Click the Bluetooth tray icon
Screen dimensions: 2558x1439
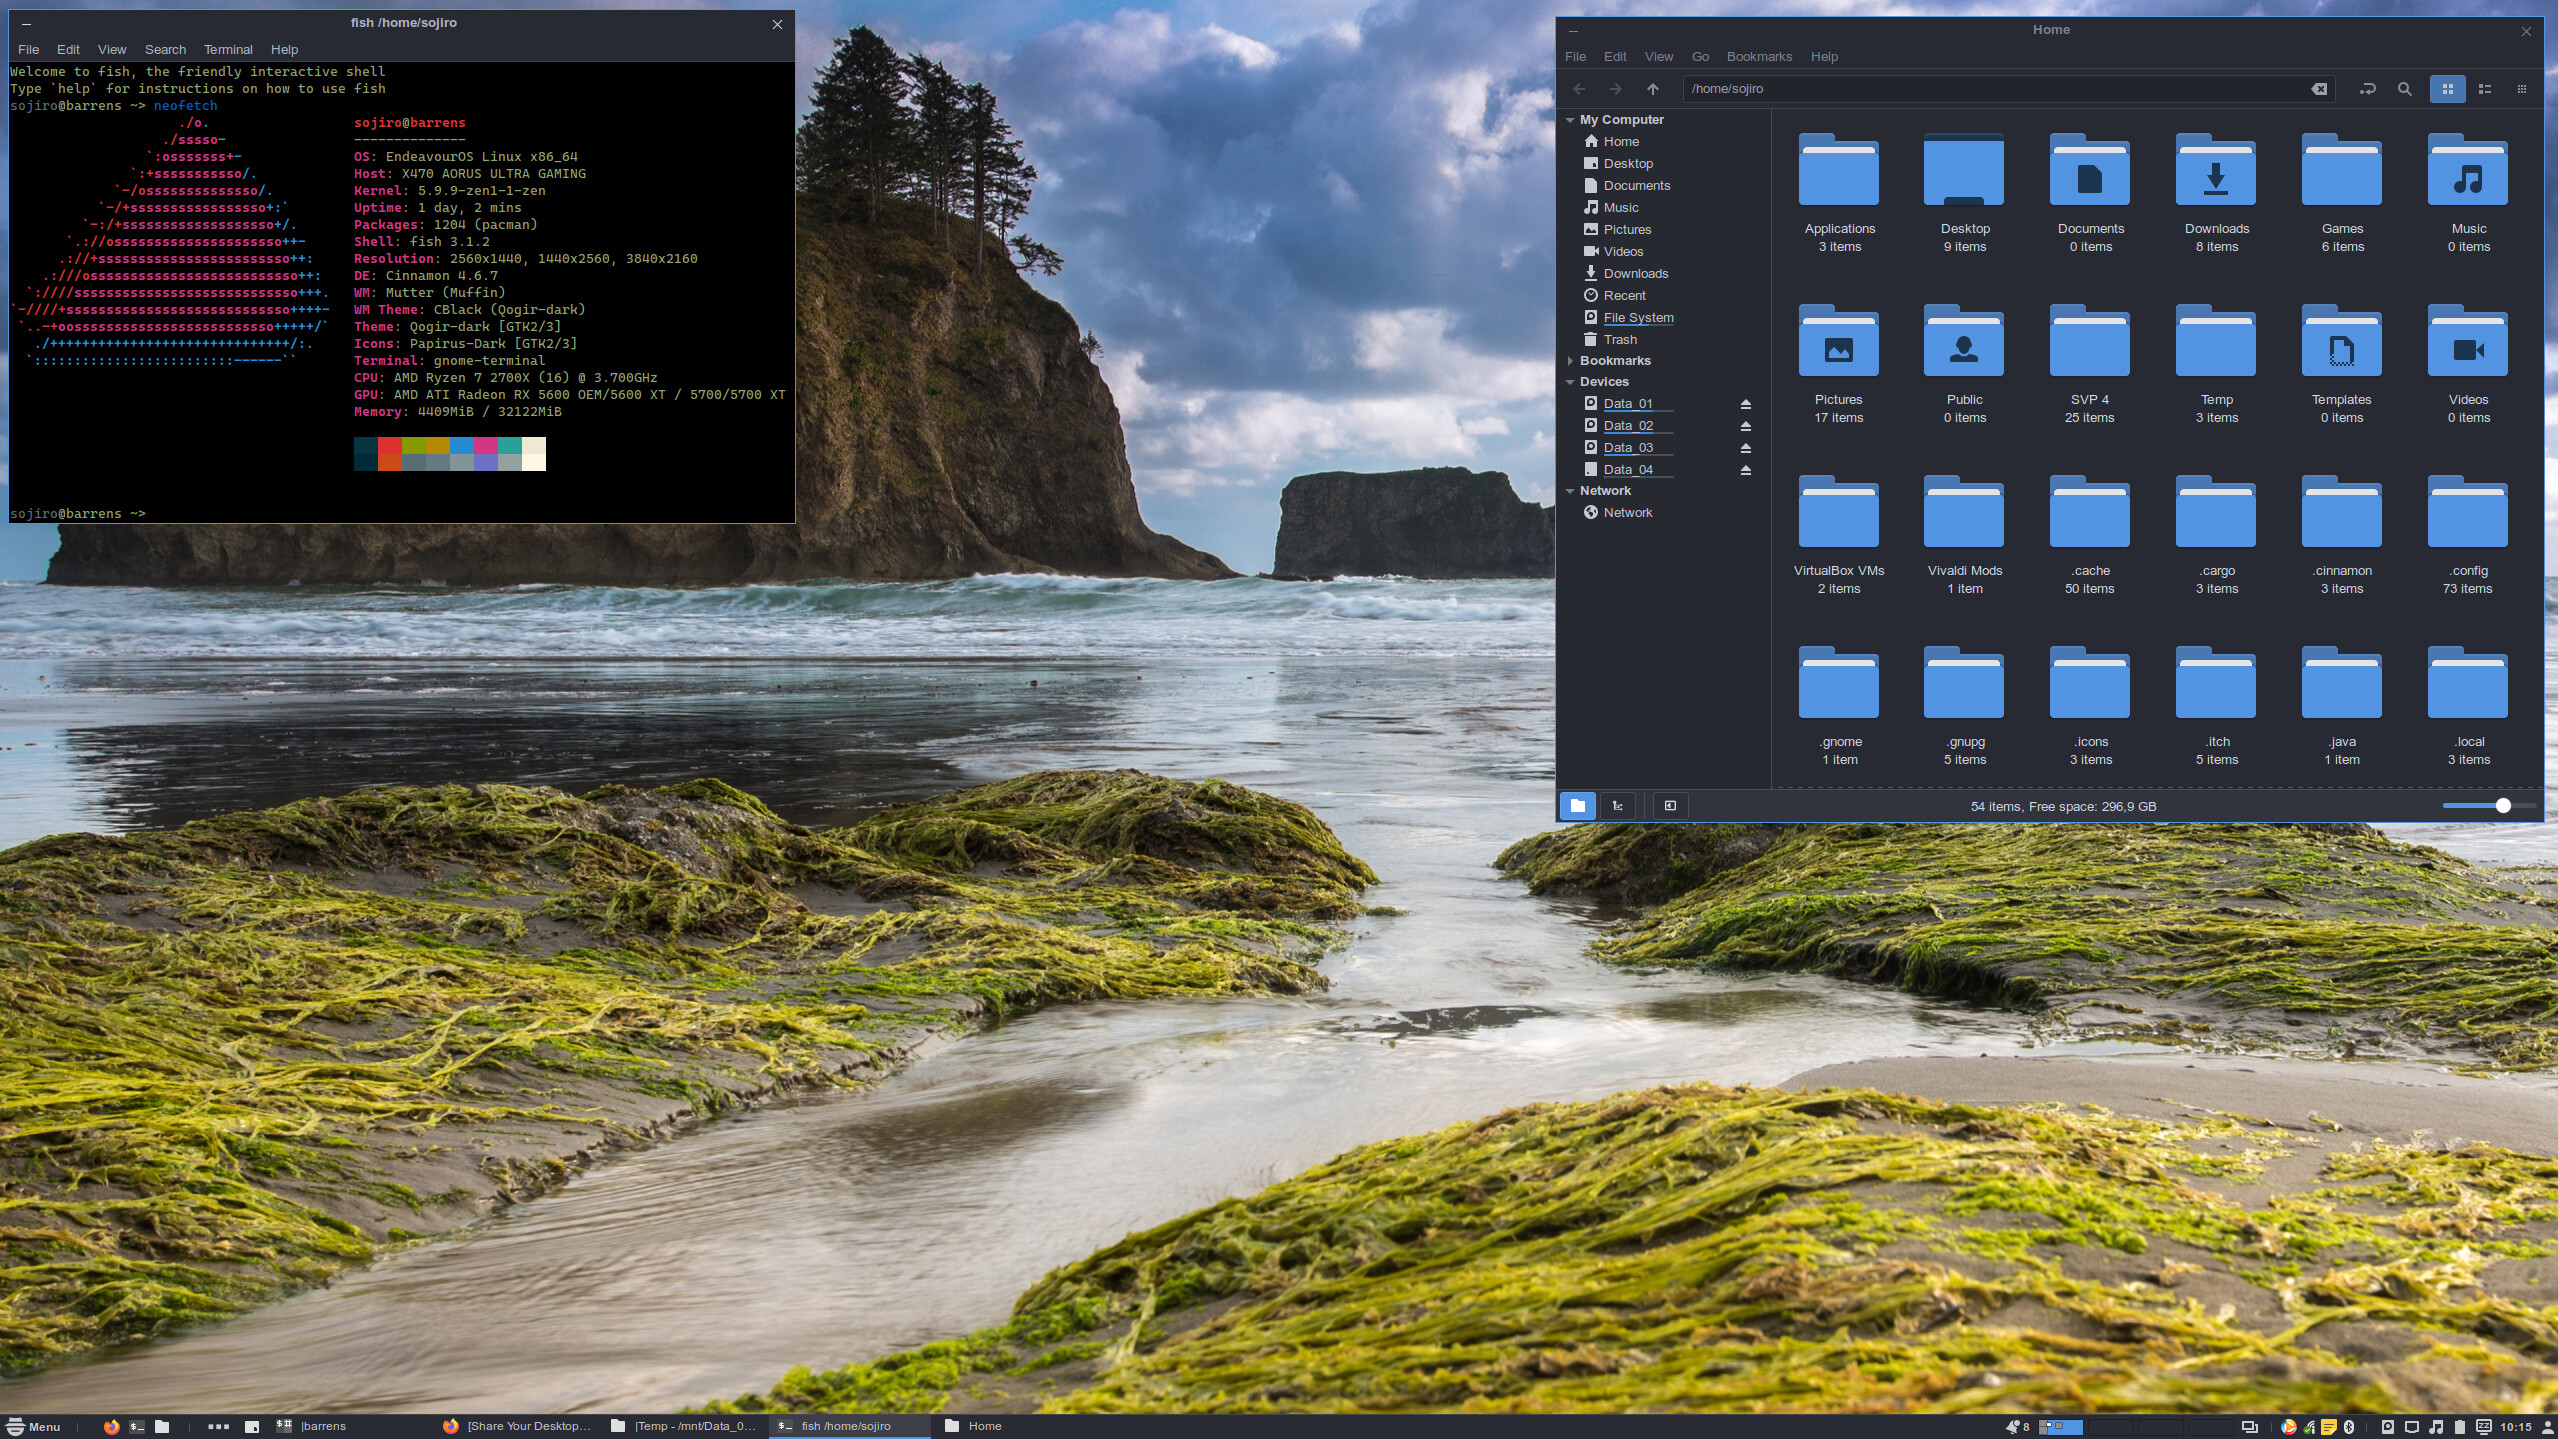point(2349,1427)
